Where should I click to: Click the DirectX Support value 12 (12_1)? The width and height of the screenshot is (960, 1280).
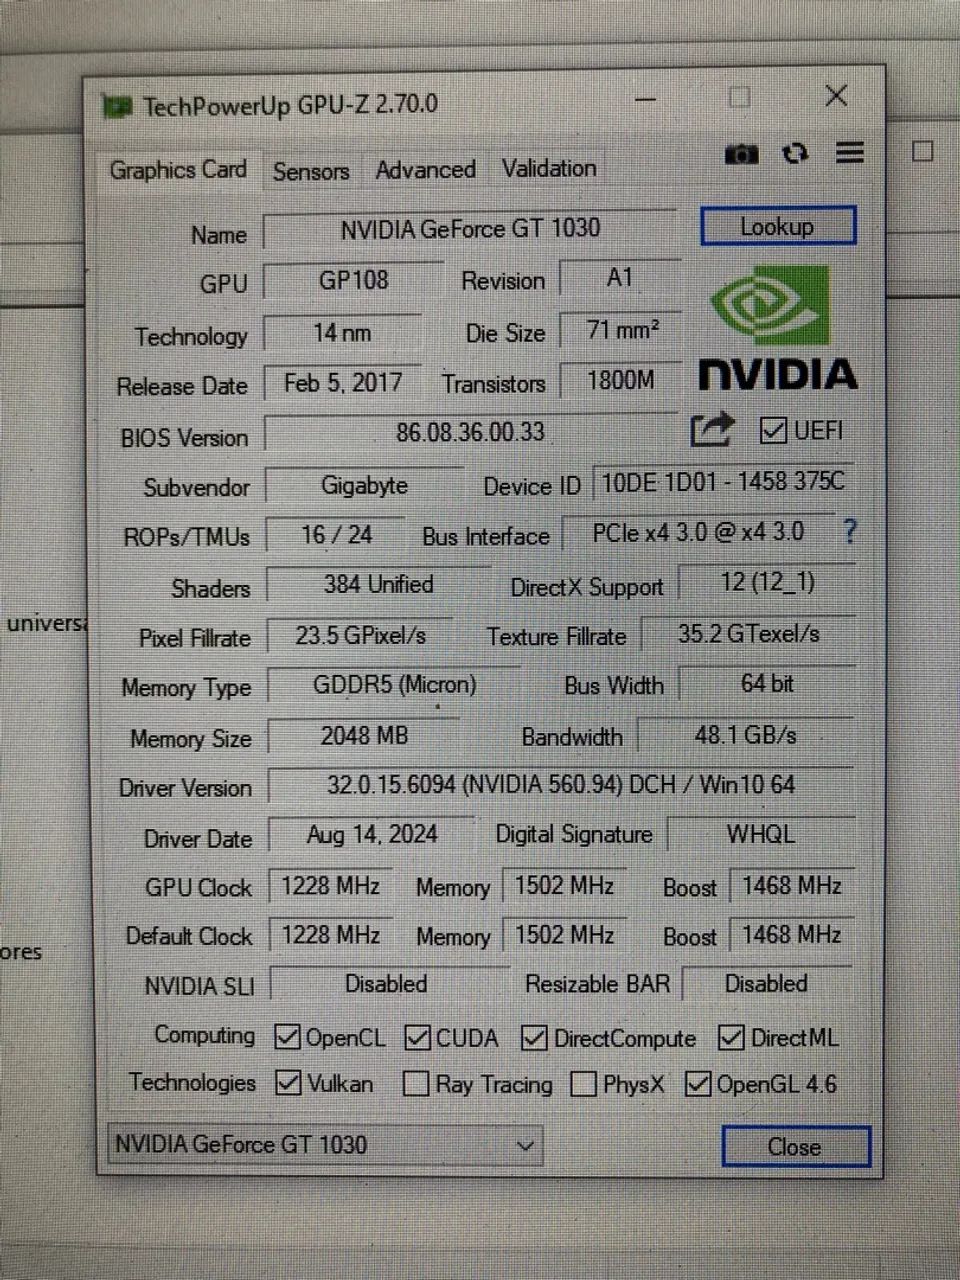point(767,582)
